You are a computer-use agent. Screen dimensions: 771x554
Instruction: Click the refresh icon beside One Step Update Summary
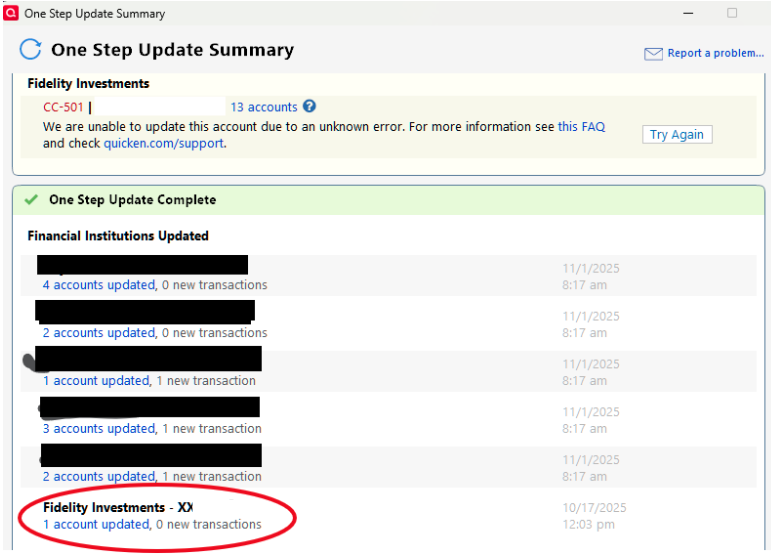click(30, 49)
